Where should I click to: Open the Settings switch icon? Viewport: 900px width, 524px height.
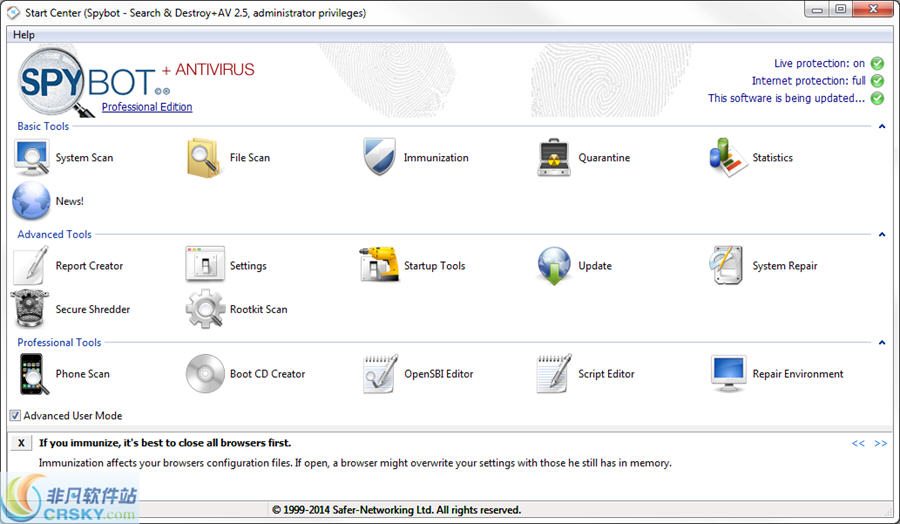205,264
